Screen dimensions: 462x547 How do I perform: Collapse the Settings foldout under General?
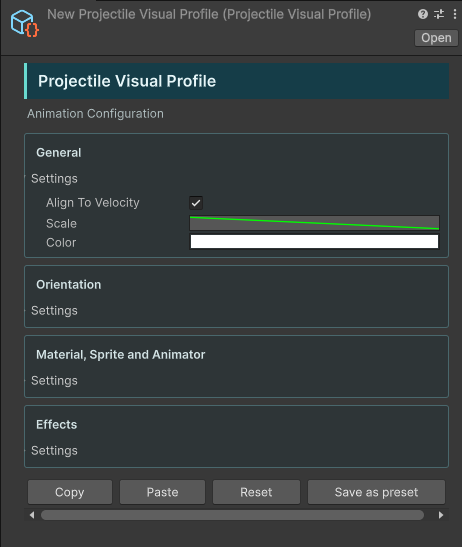pos(54,179)
